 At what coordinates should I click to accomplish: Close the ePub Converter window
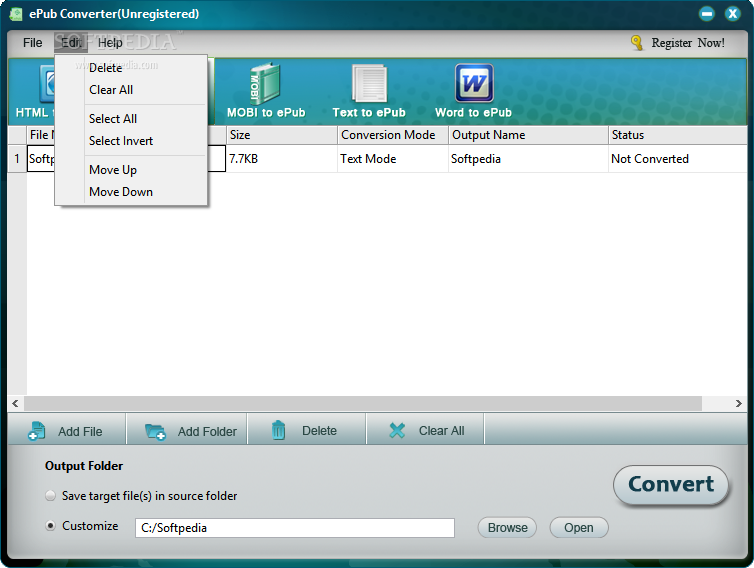coord(732,13)
